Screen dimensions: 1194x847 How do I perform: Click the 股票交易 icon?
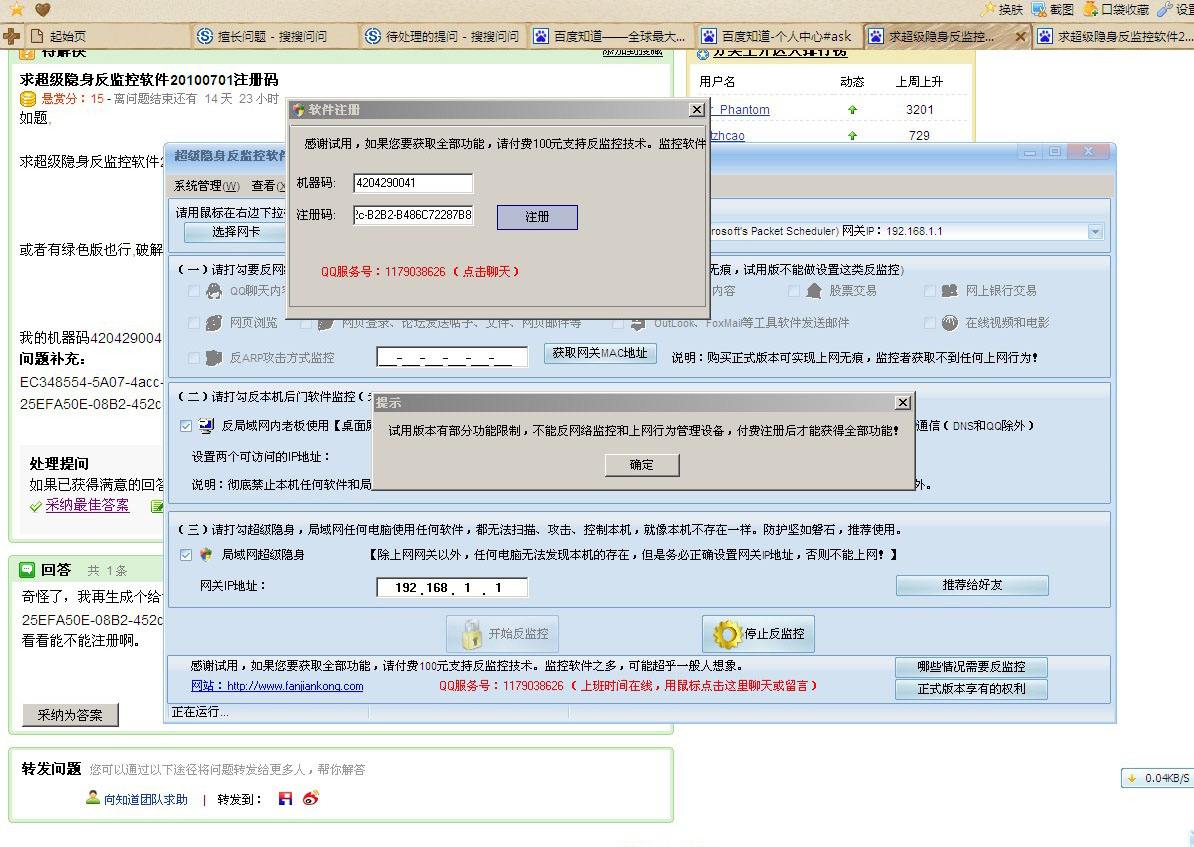tap(814, 290)
